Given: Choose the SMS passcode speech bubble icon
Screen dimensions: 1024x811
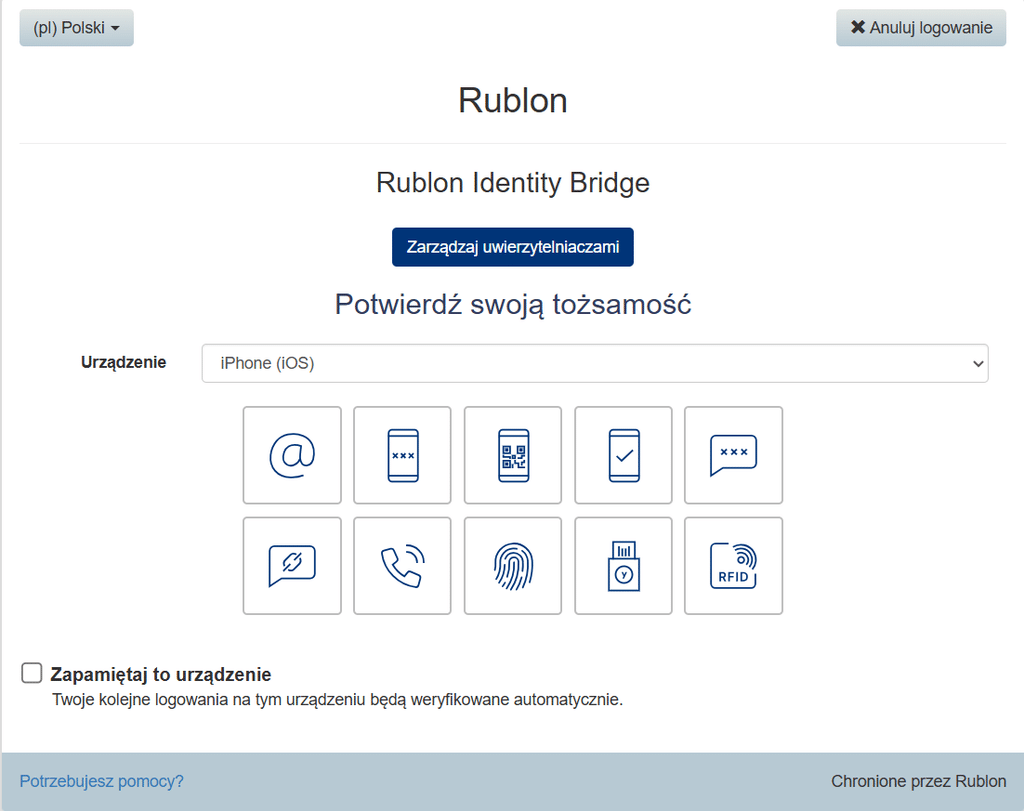Looking at the screenshot, I should pos(733,455).
